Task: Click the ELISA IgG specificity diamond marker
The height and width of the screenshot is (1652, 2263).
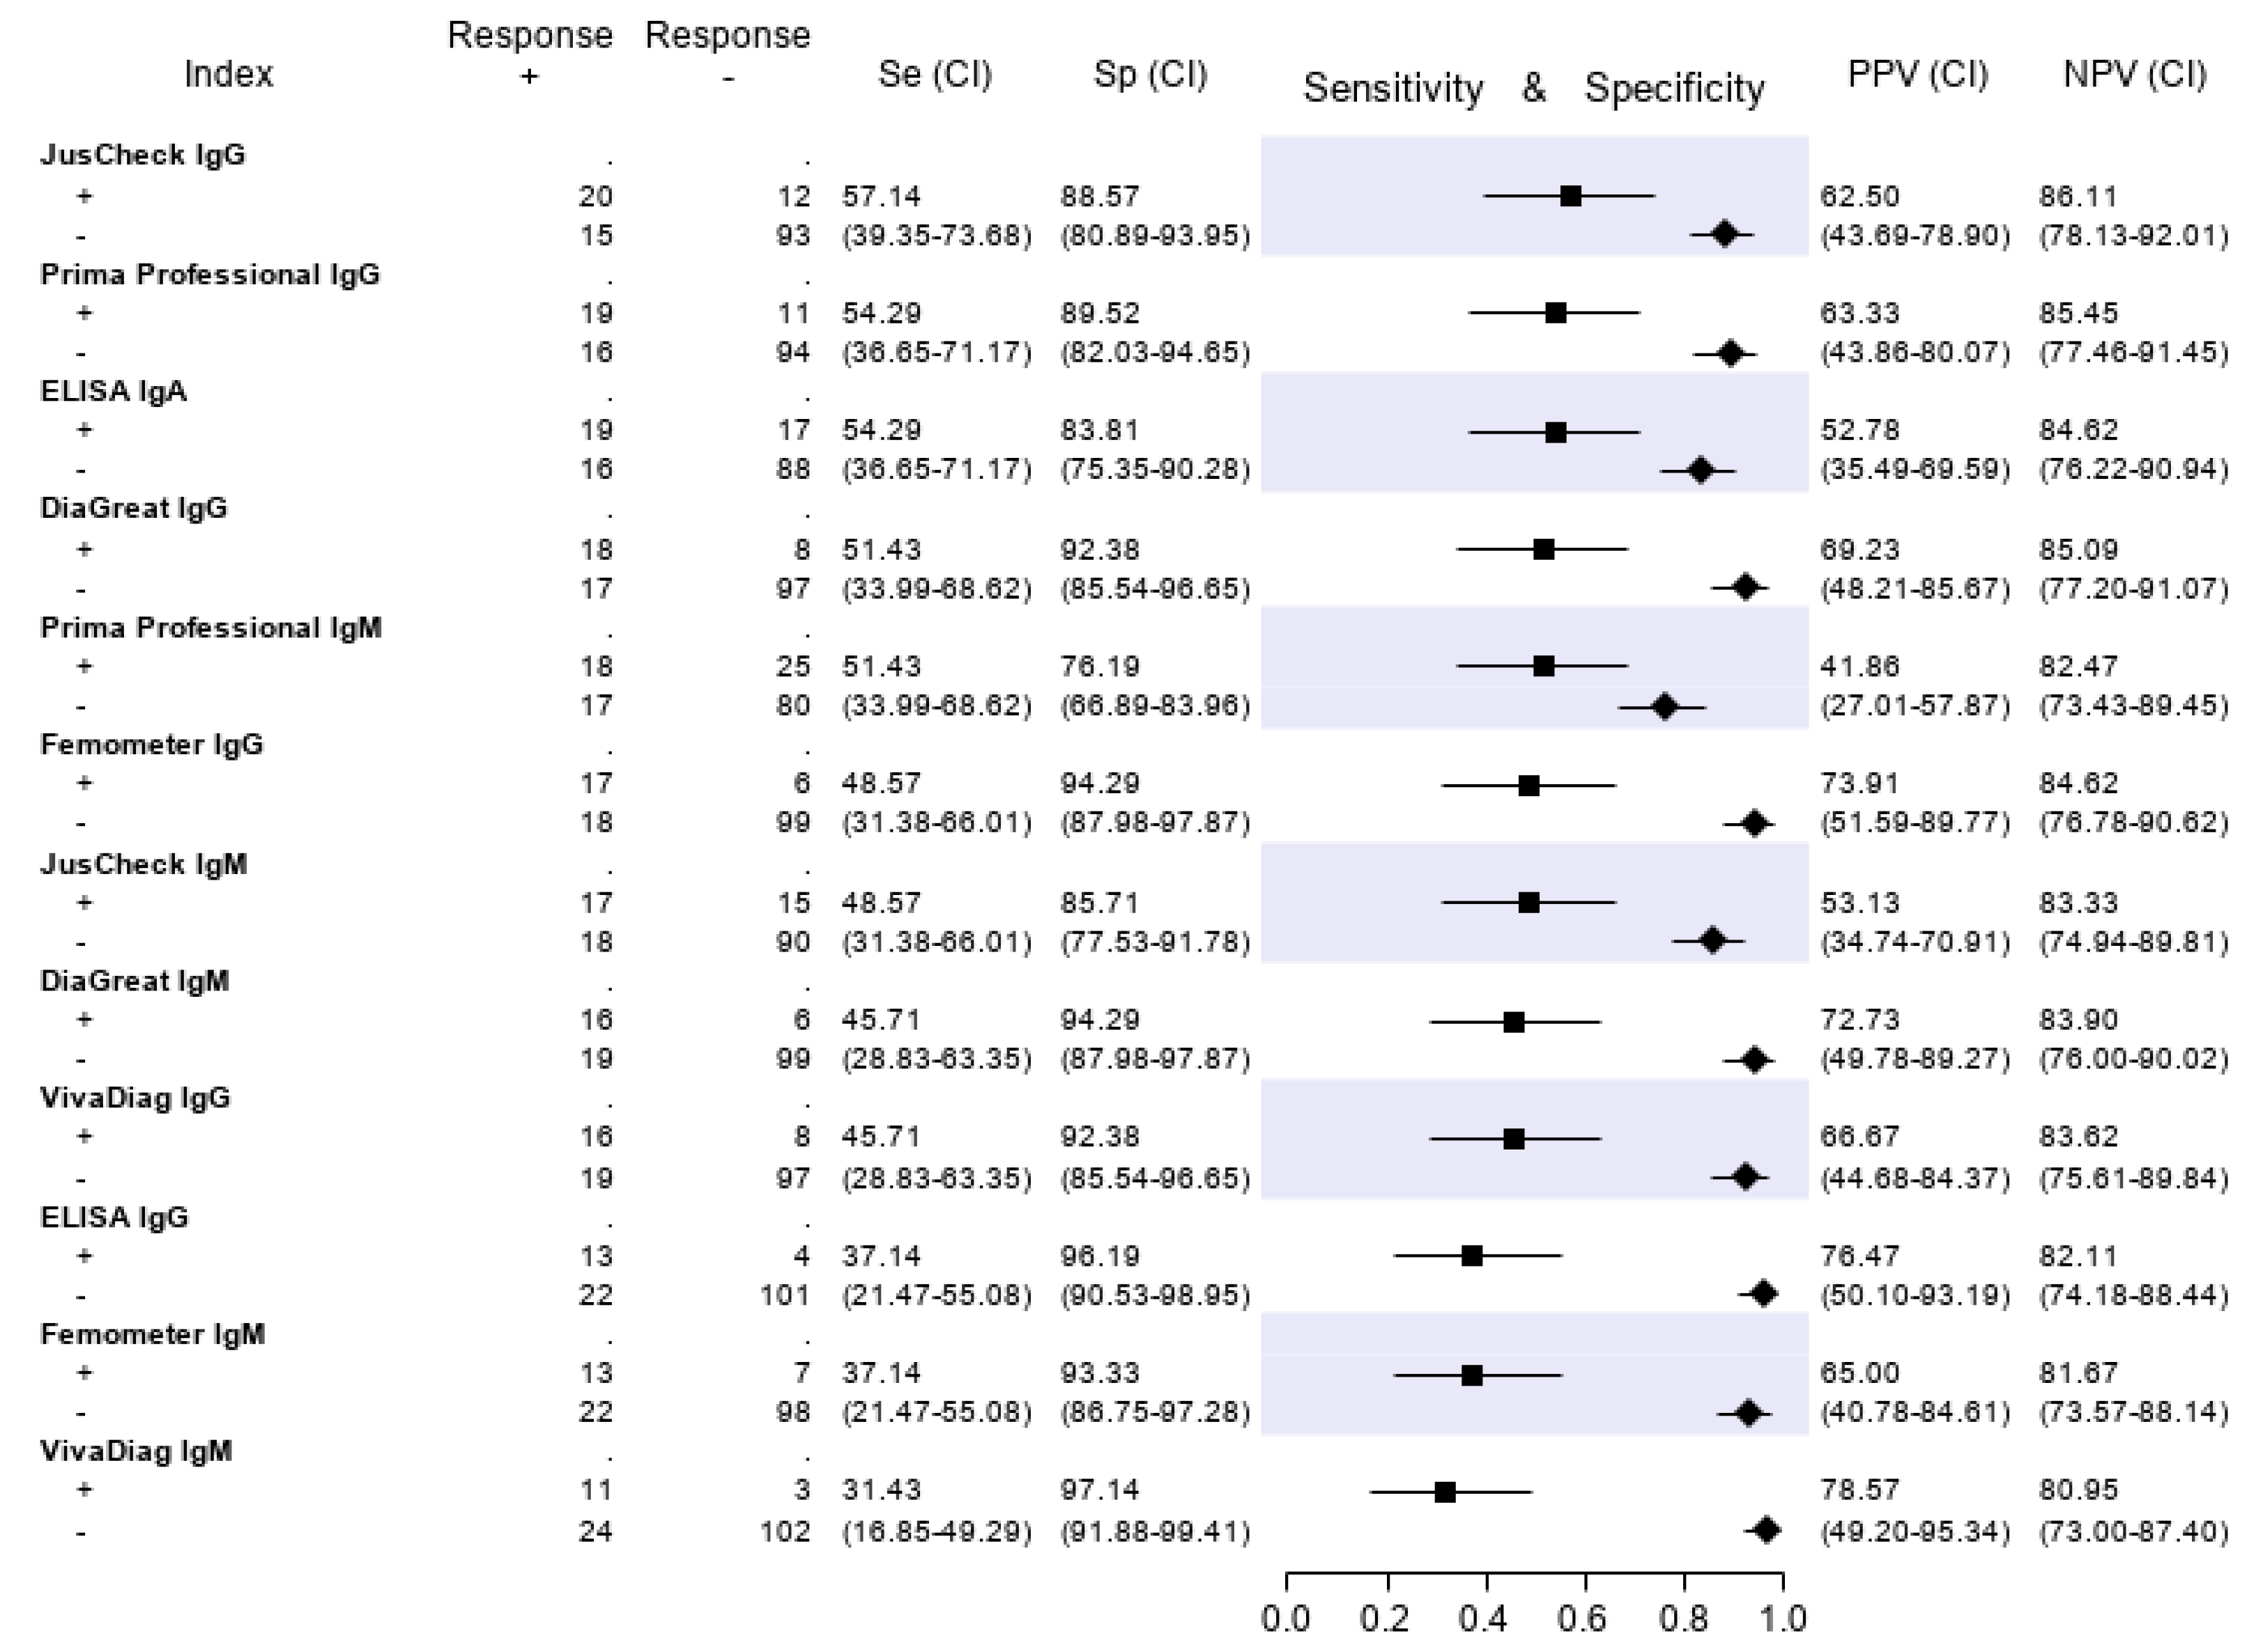Action: (1763, 1294)
